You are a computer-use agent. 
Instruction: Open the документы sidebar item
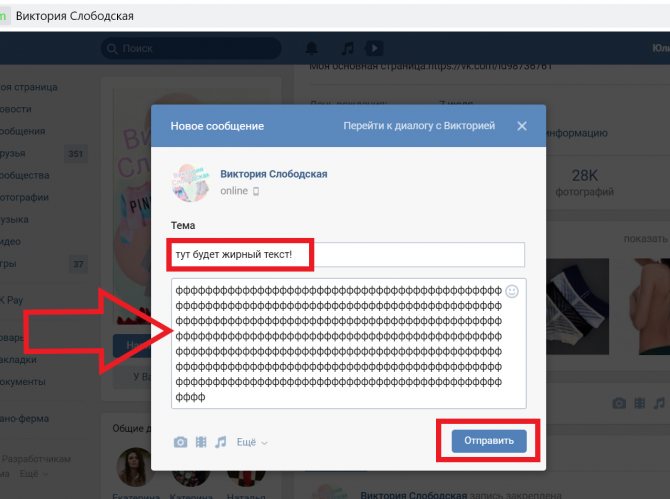[23, 382]
